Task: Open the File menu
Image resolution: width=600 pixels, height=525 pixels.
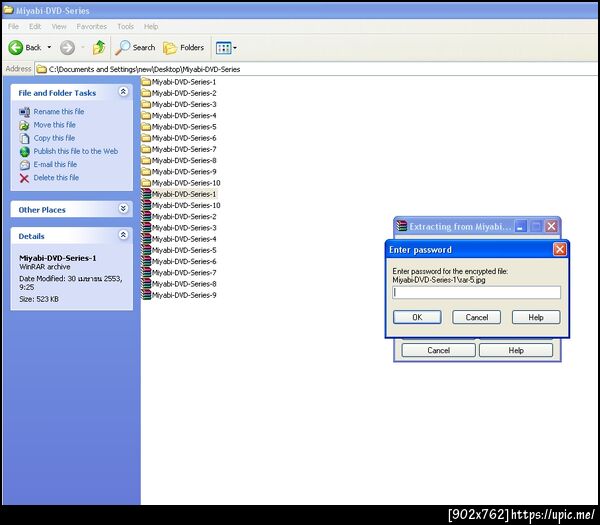Action: click(13, 26)
